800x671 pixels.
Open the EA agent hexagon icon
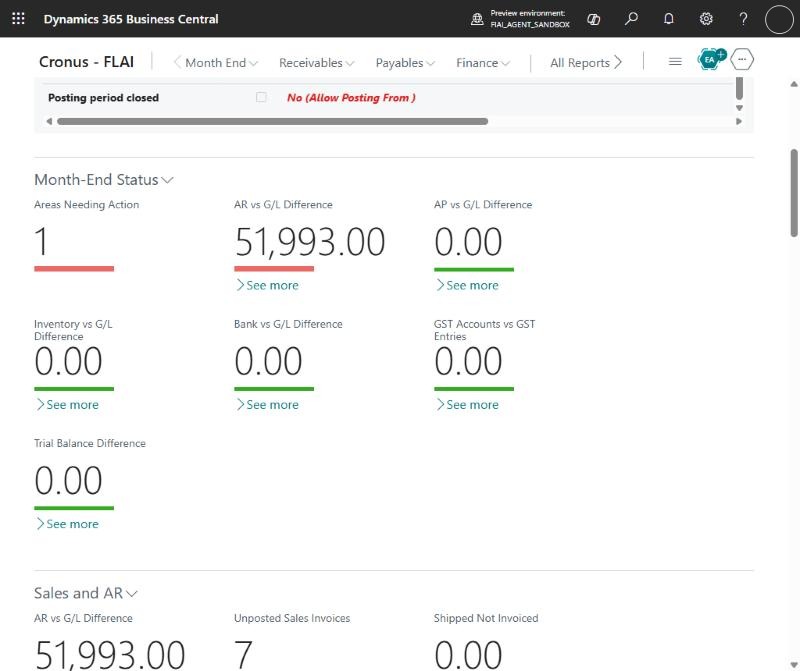point(711,60)
